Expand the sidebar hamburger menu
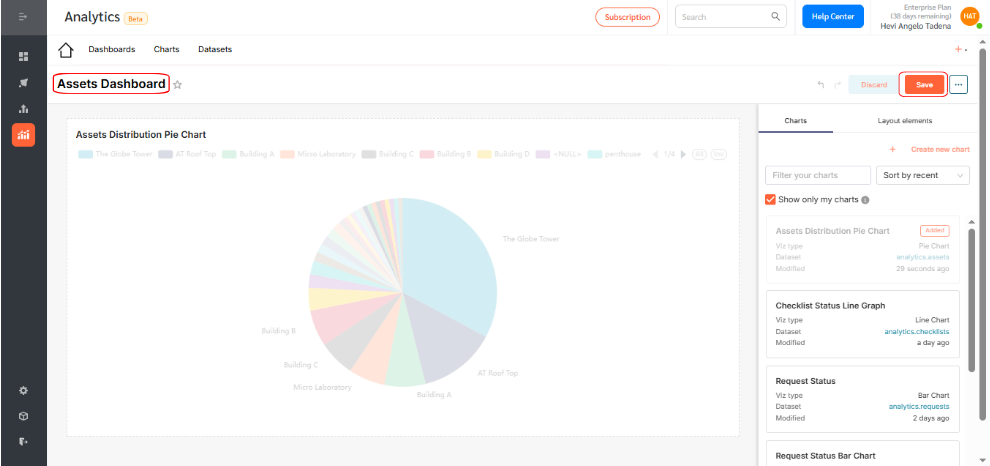 tap(23, 16)
